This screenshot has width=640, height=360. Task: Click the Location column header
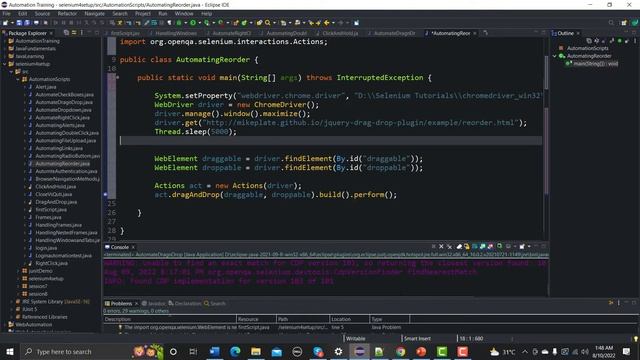(349, 319)
